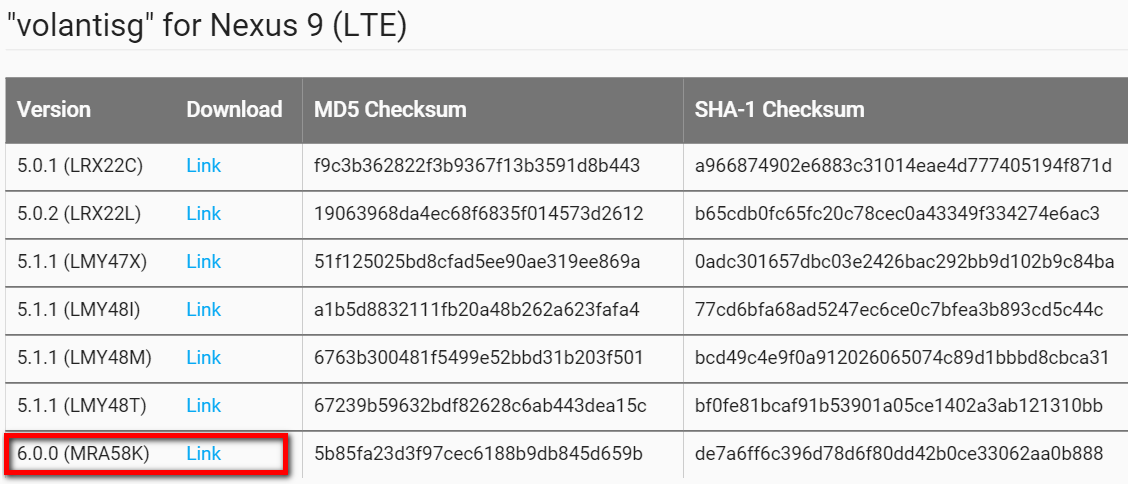Open the download Link for 5.1.1 (LMY48M)
Image resolution: width=1128 pixels, height=484 pixels.
coord(204,357)
